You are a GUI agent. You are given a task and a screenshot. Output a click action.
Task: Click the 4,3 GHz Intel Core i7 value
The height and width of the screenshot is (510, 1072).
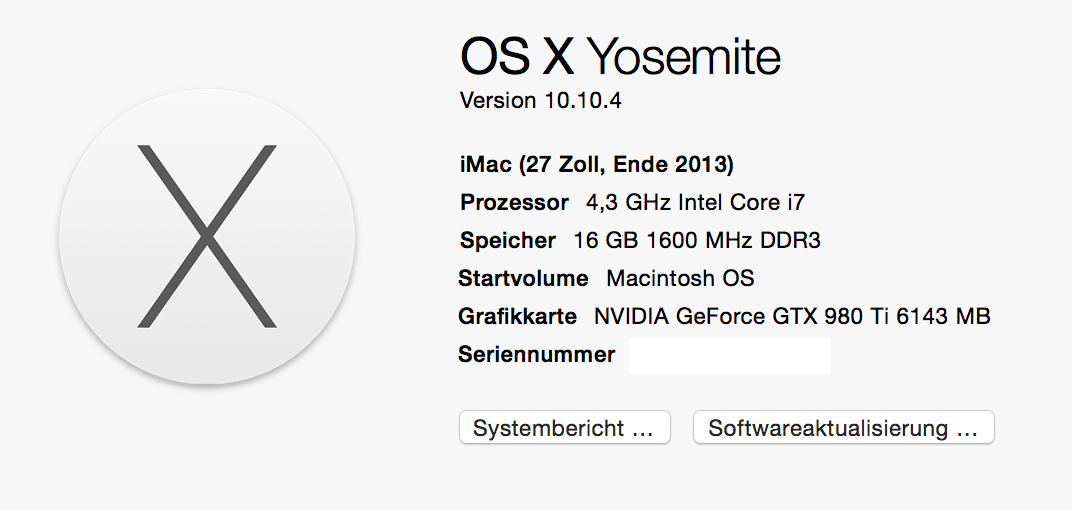point(695,202)
